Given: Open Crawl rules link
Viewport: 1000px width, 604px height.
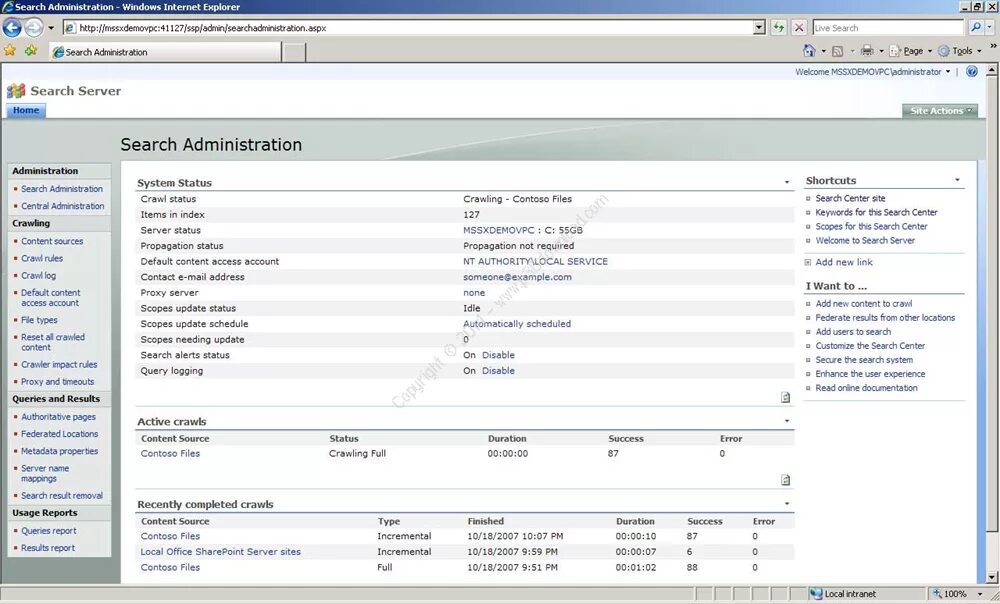Looking at the screenshot, I should (42, 258).
